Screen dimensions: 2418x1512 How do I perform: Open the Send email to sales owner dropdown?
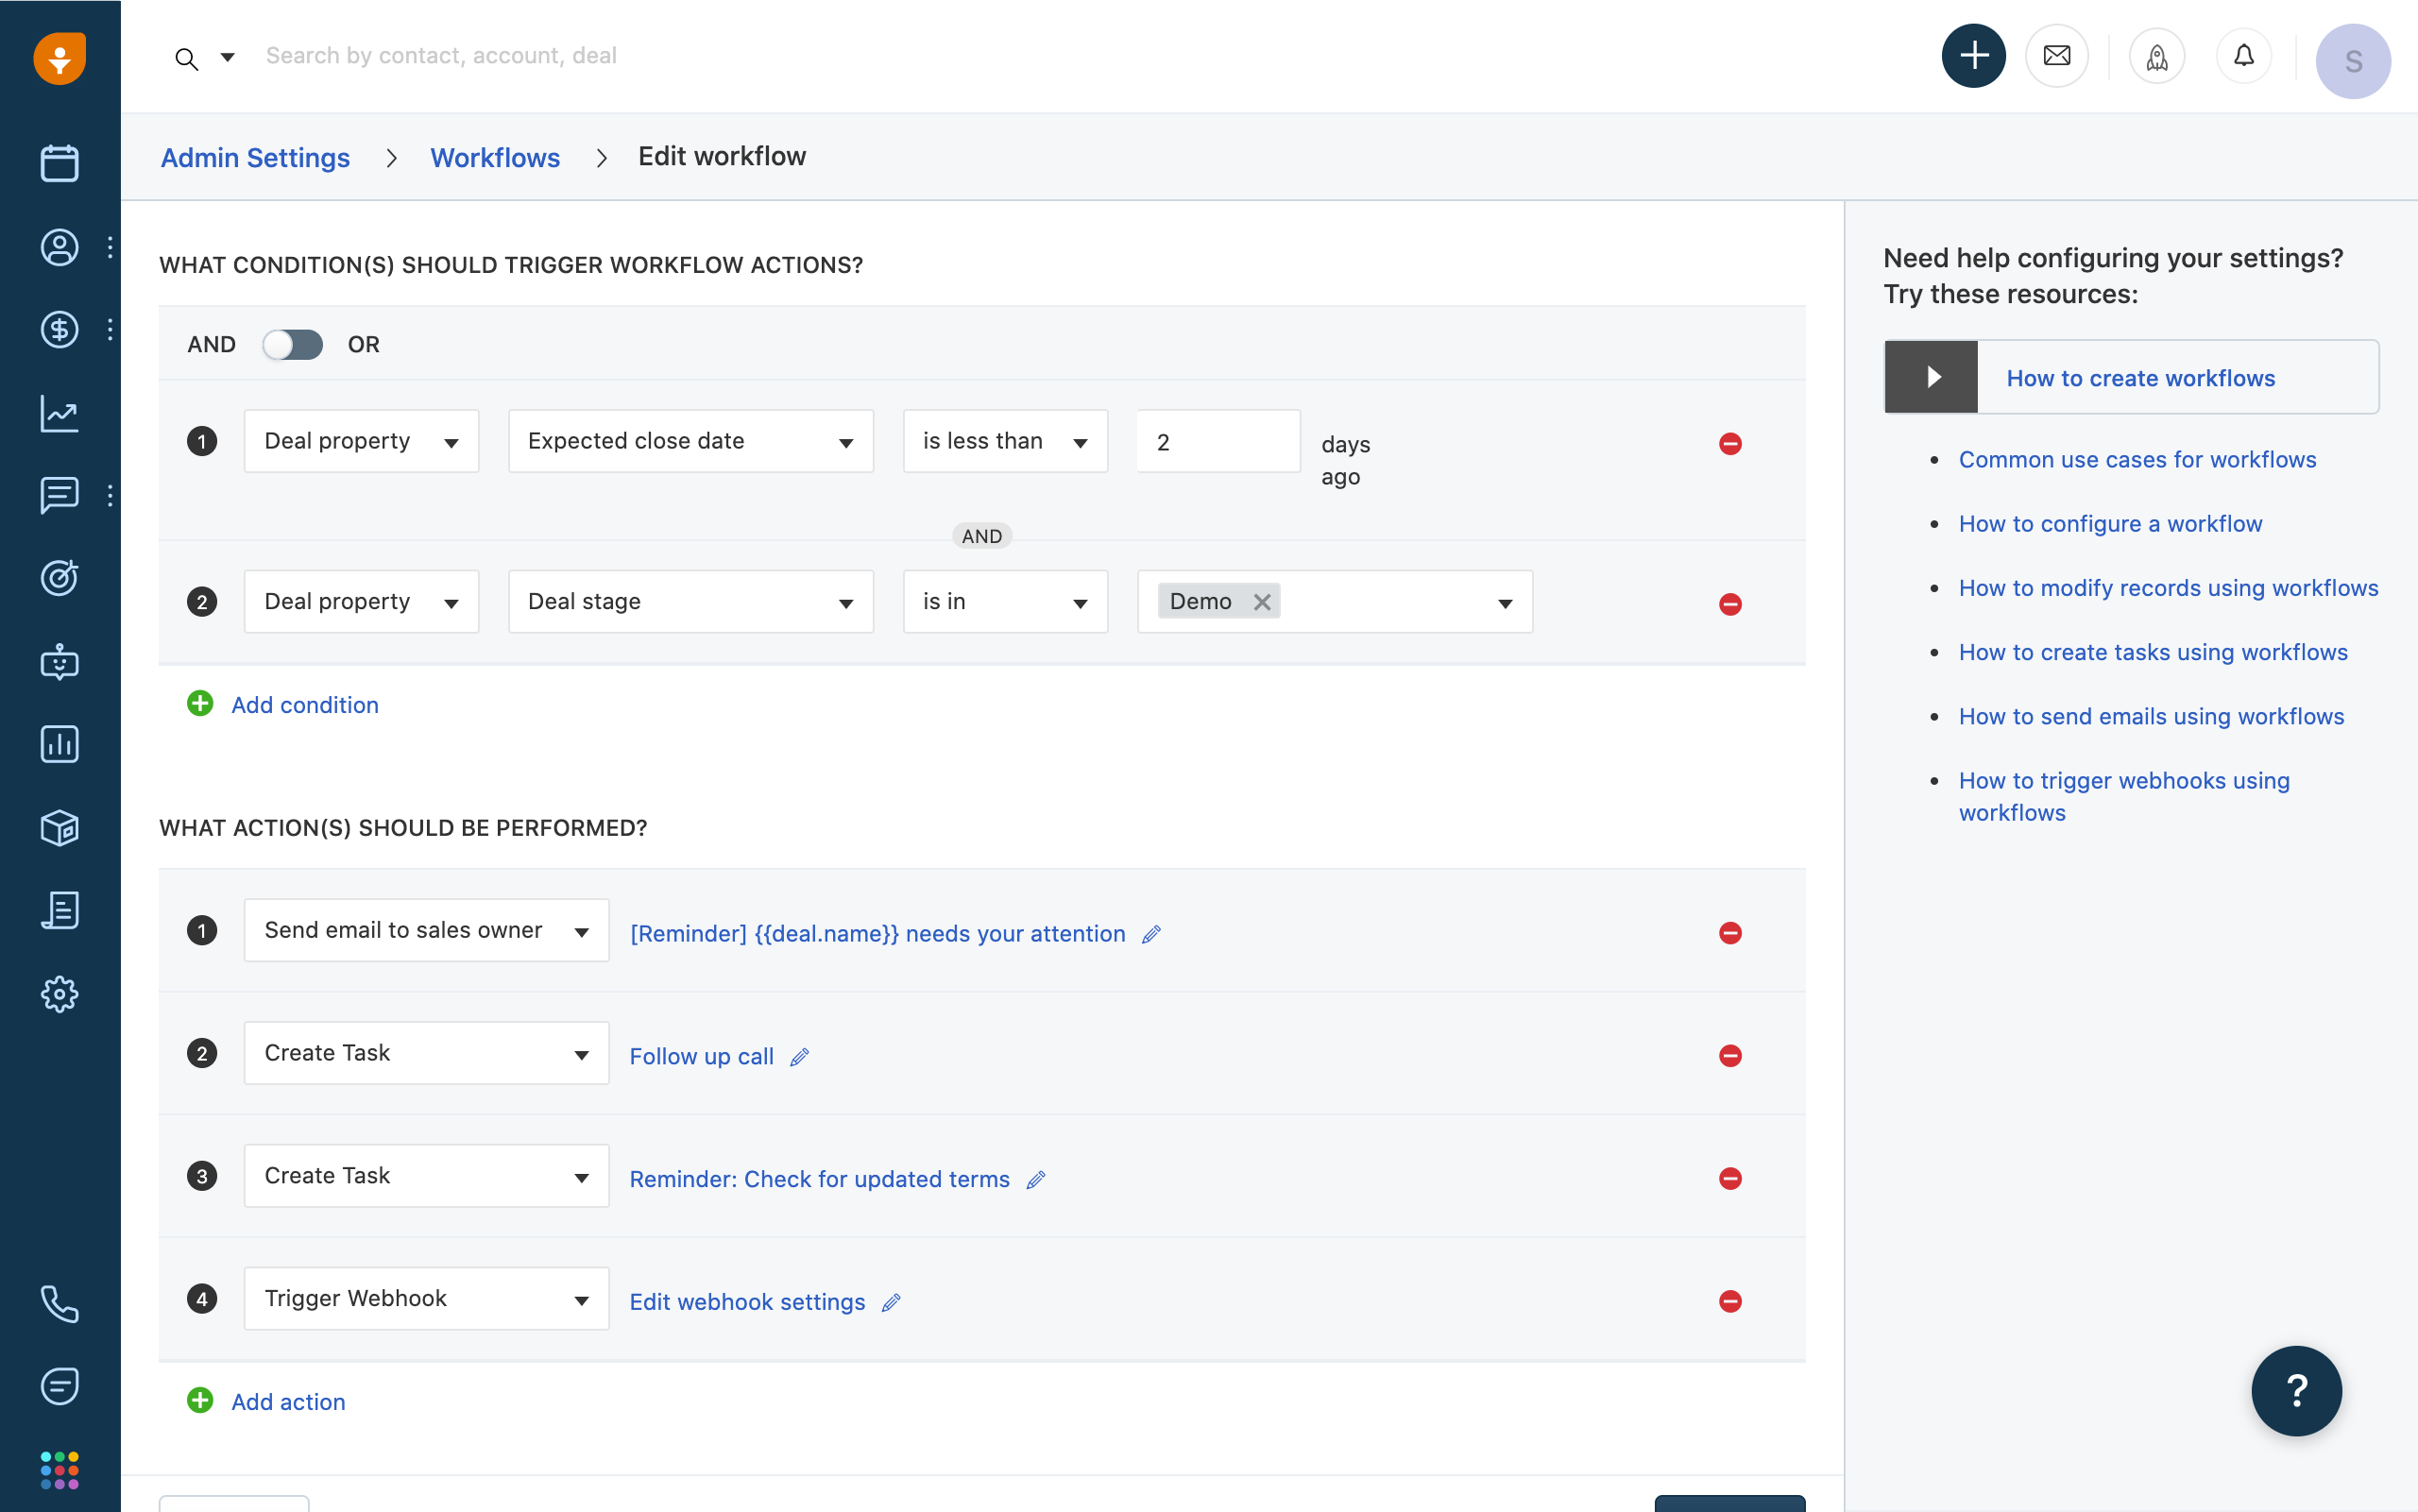[426, 930]
